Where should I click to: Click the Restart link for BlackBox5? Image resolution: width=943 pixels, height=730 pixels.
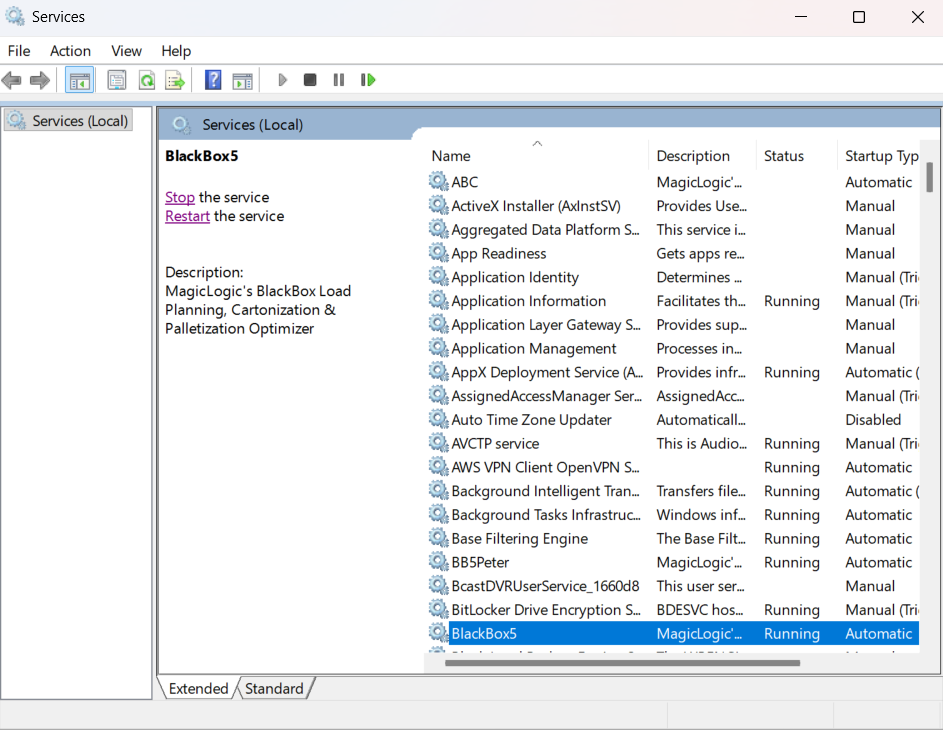point(187,216)
